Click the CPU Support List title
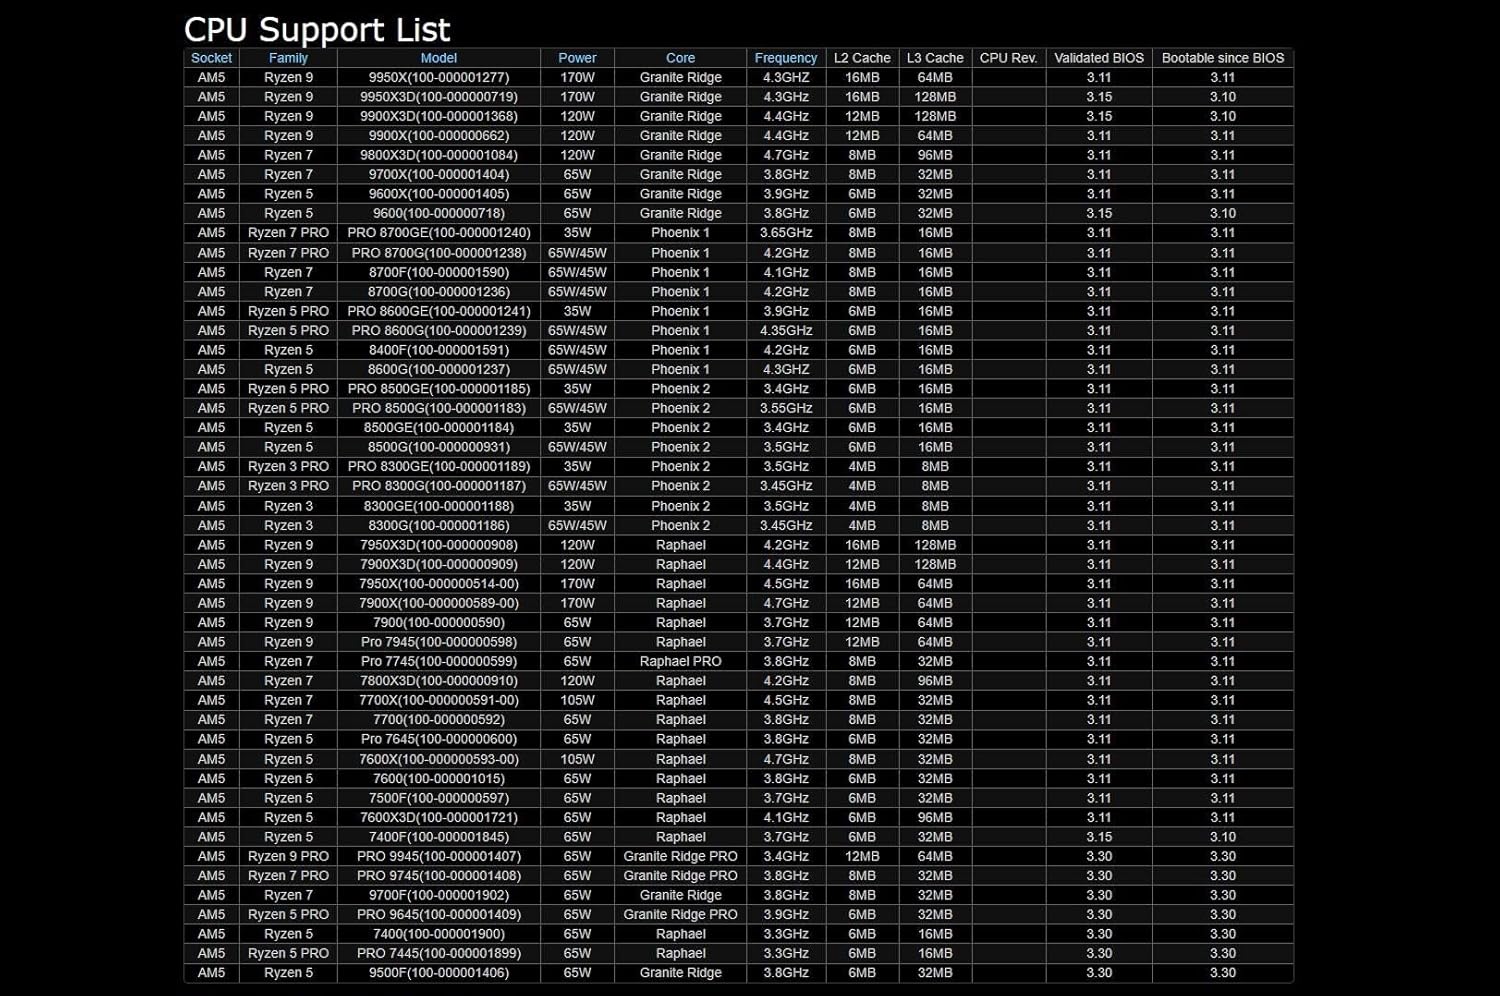The width and height of the screenshot is (1500, 996). tap(317, 30)
